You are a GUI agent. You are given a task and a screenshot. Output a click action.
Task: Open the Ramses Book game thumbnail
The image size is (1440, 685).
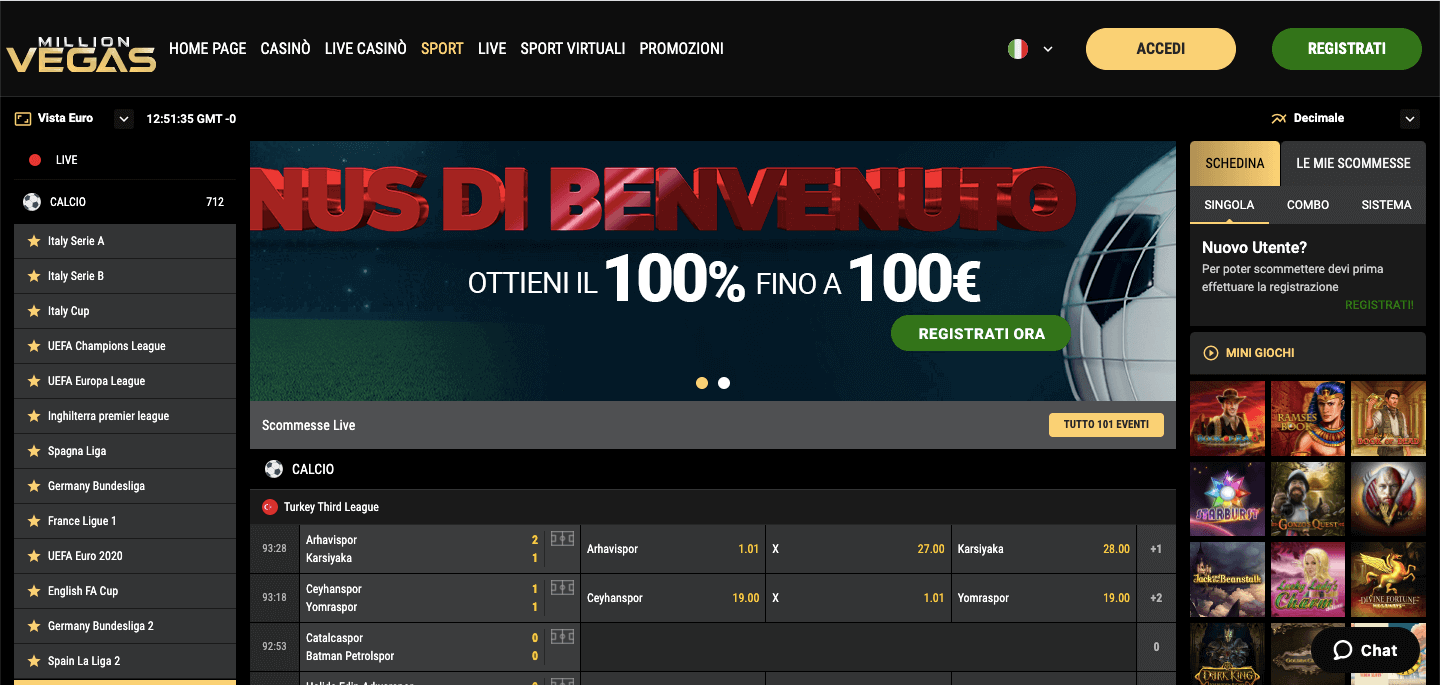click(1307, 418)
